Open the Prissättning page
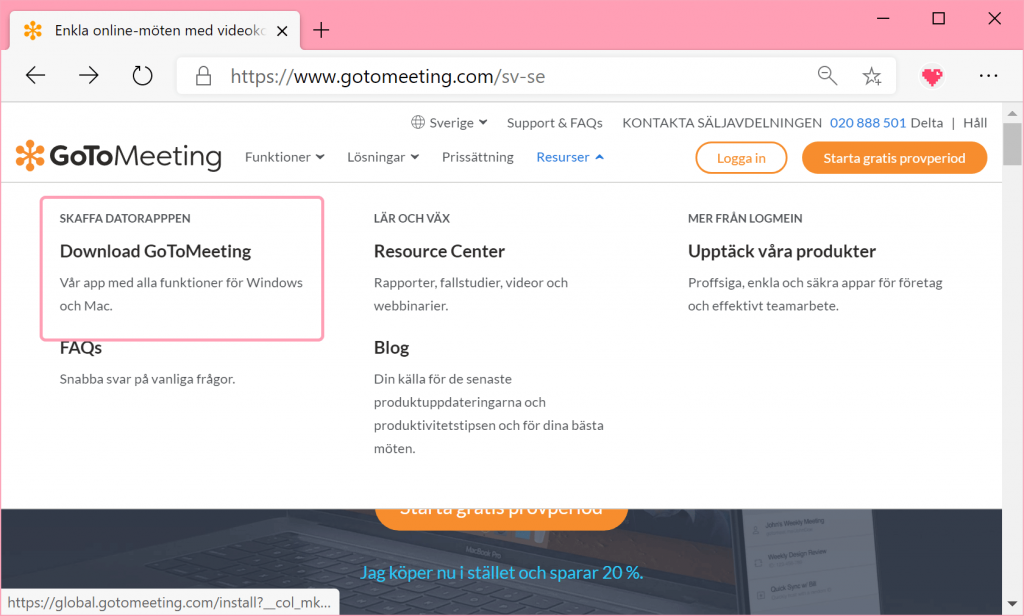Viewport: 1024px width, 616px height. [x=477, y=157]
